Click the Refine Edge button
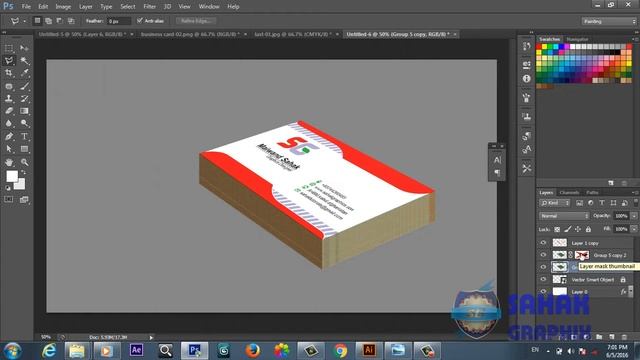Screen dimensions: 640x360 point(196,21)
